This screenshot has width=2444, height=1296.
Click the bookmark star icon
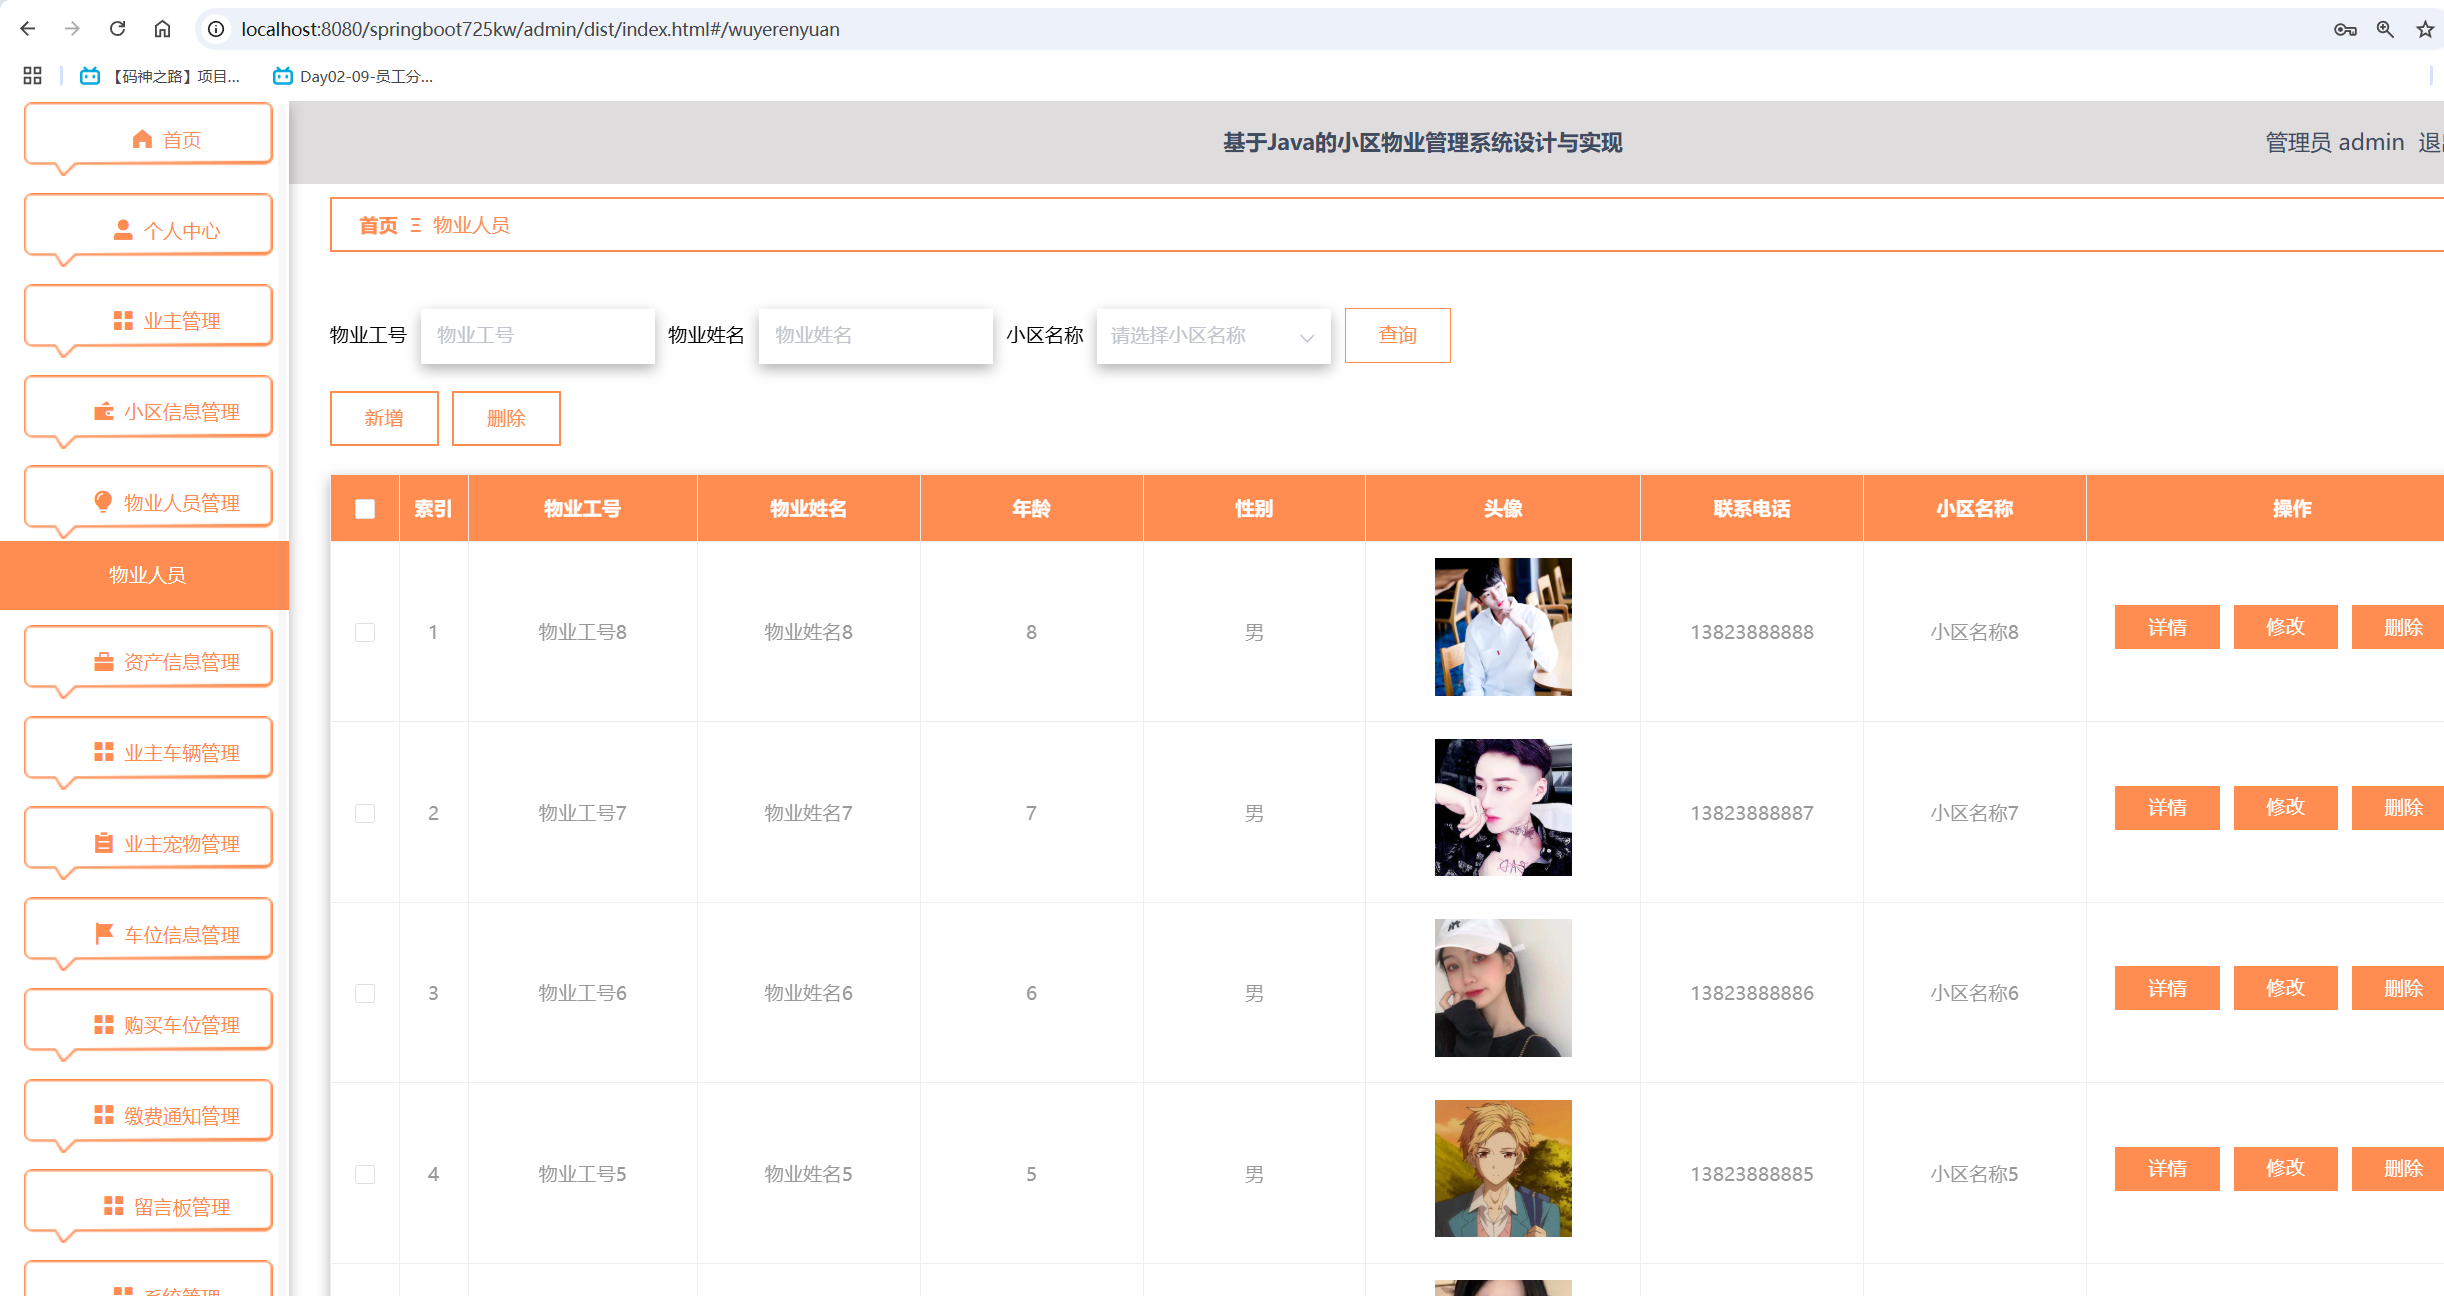click(2425, 29)
